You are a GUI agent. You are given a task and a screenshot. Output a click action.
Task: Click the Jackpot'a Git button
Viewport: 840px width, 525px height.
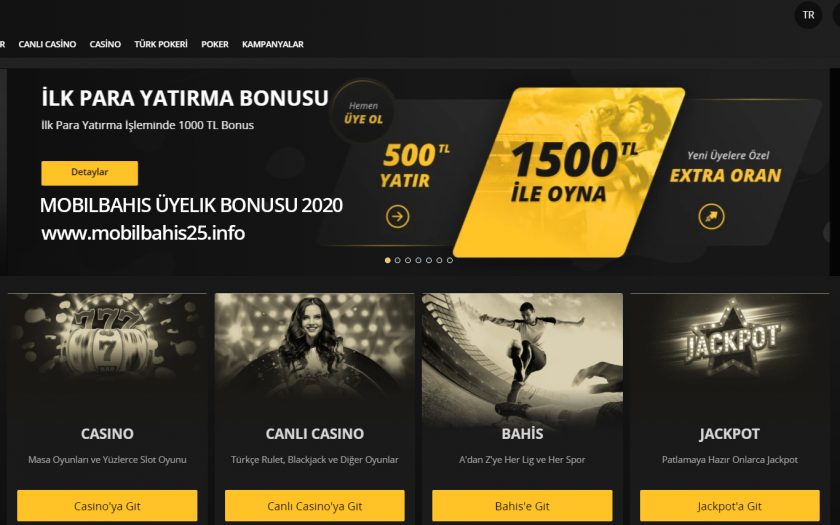pyautogui.click(x=730, y=506)
